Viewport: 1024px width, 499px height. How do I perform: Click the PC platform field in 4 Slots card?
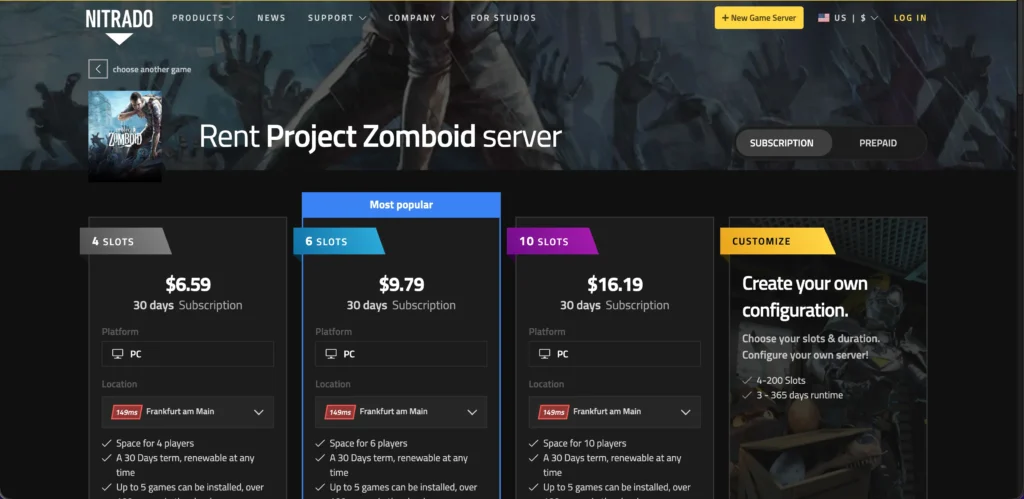coord(188,354)
